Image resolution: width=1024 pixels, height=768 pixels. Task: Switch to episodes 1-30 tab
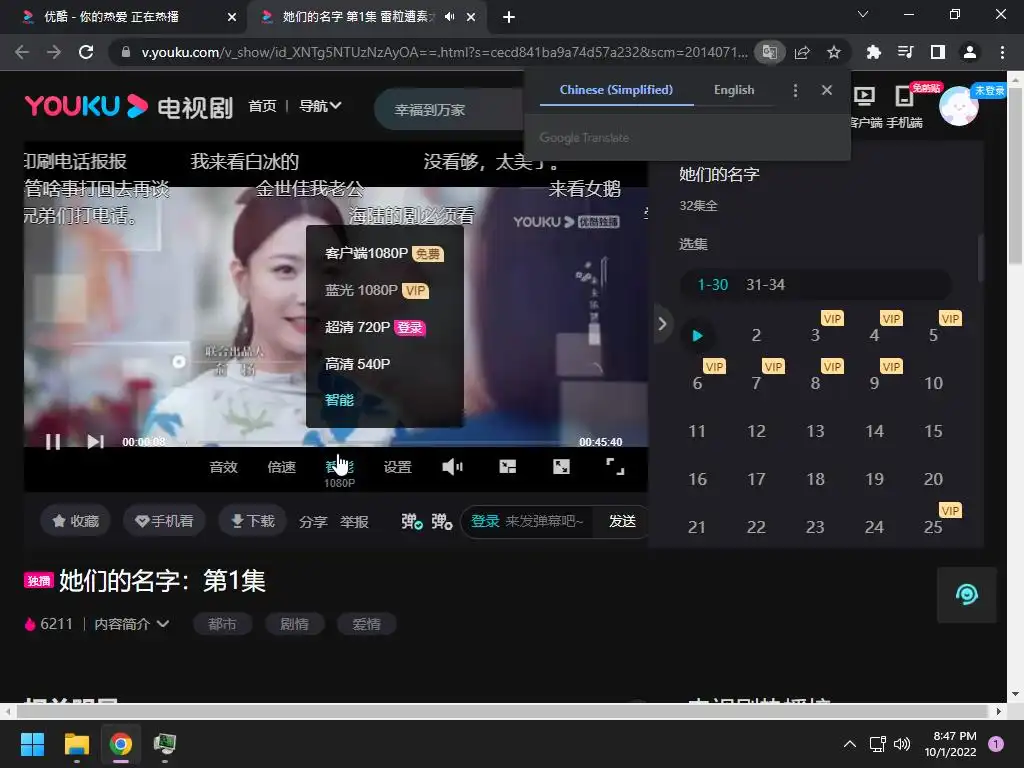[x=712, y=285]
